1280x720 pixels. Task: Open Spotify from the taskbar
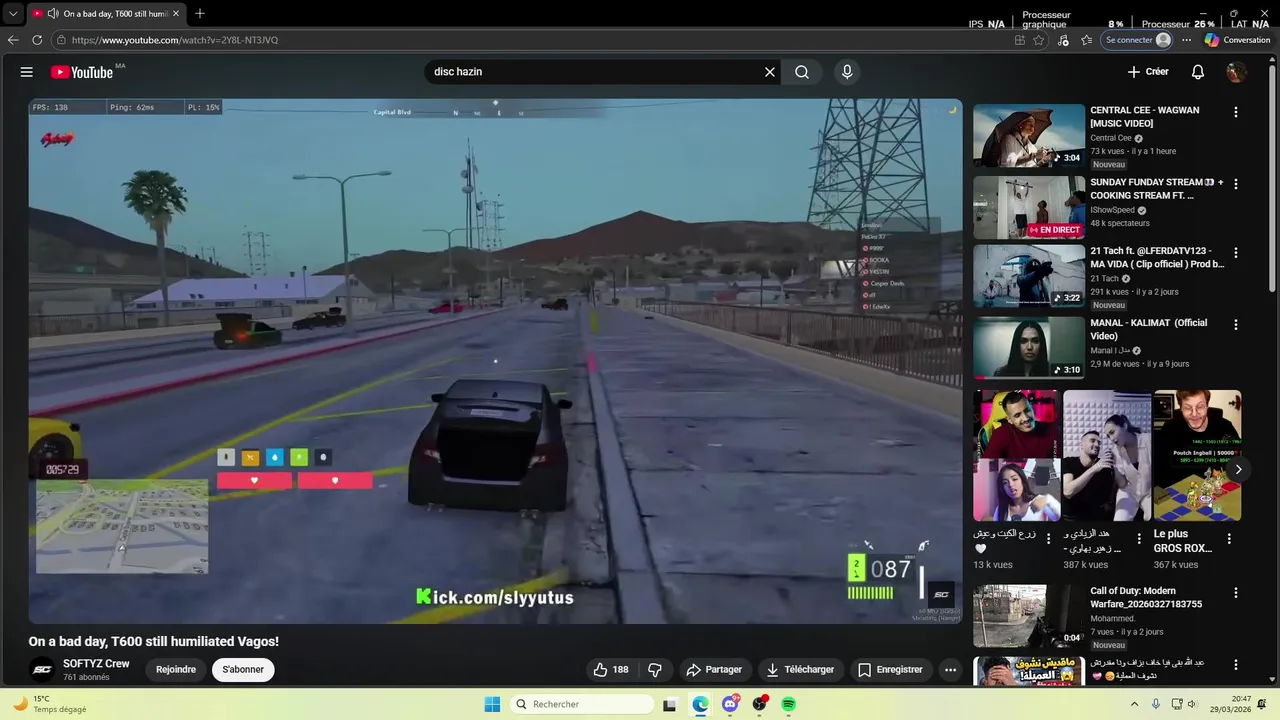pyautogui.click(x=789, y=704)
